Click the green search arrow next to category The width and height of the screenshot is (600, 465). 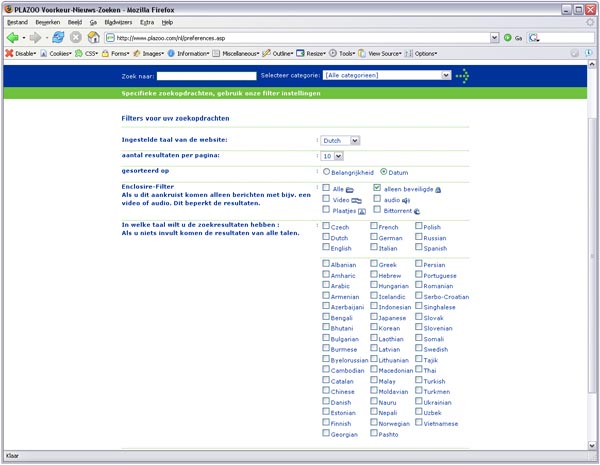(x=462, y=75)
